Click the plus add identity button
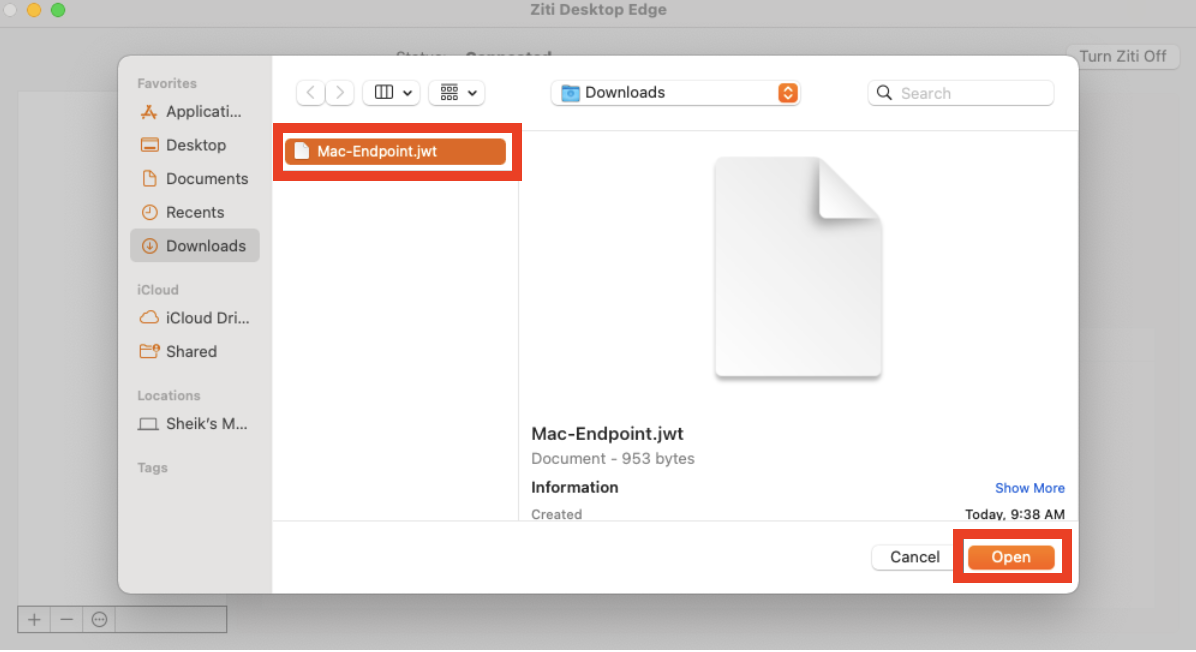The height and width of the screenshot is (652, 1196). click(34, 620)
